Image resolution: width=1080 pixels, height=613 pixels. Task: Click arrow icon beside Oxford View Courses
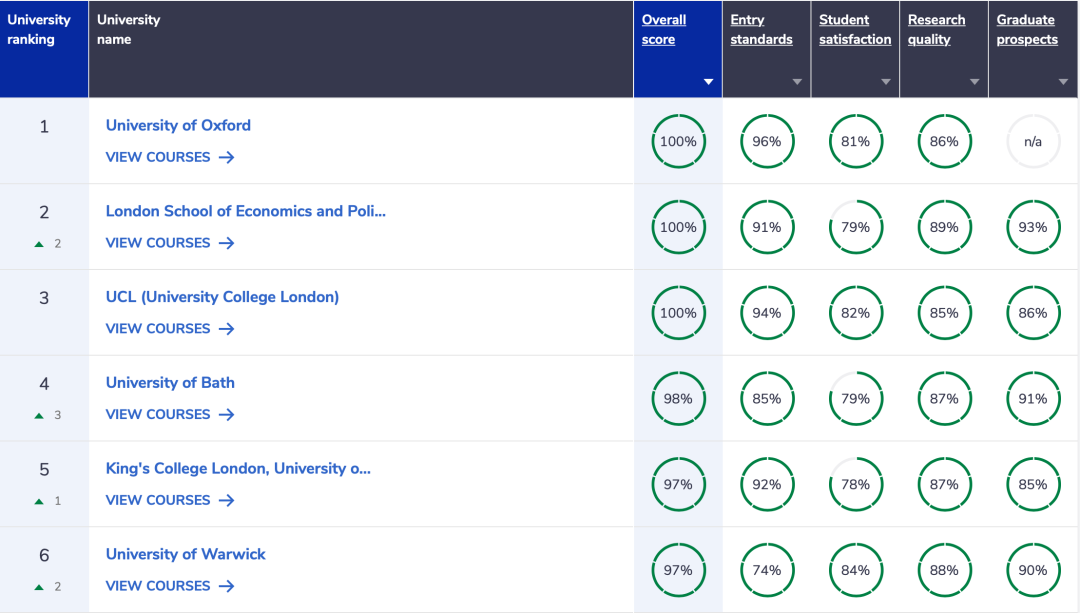pyautogui.click(x=227, y=158)
